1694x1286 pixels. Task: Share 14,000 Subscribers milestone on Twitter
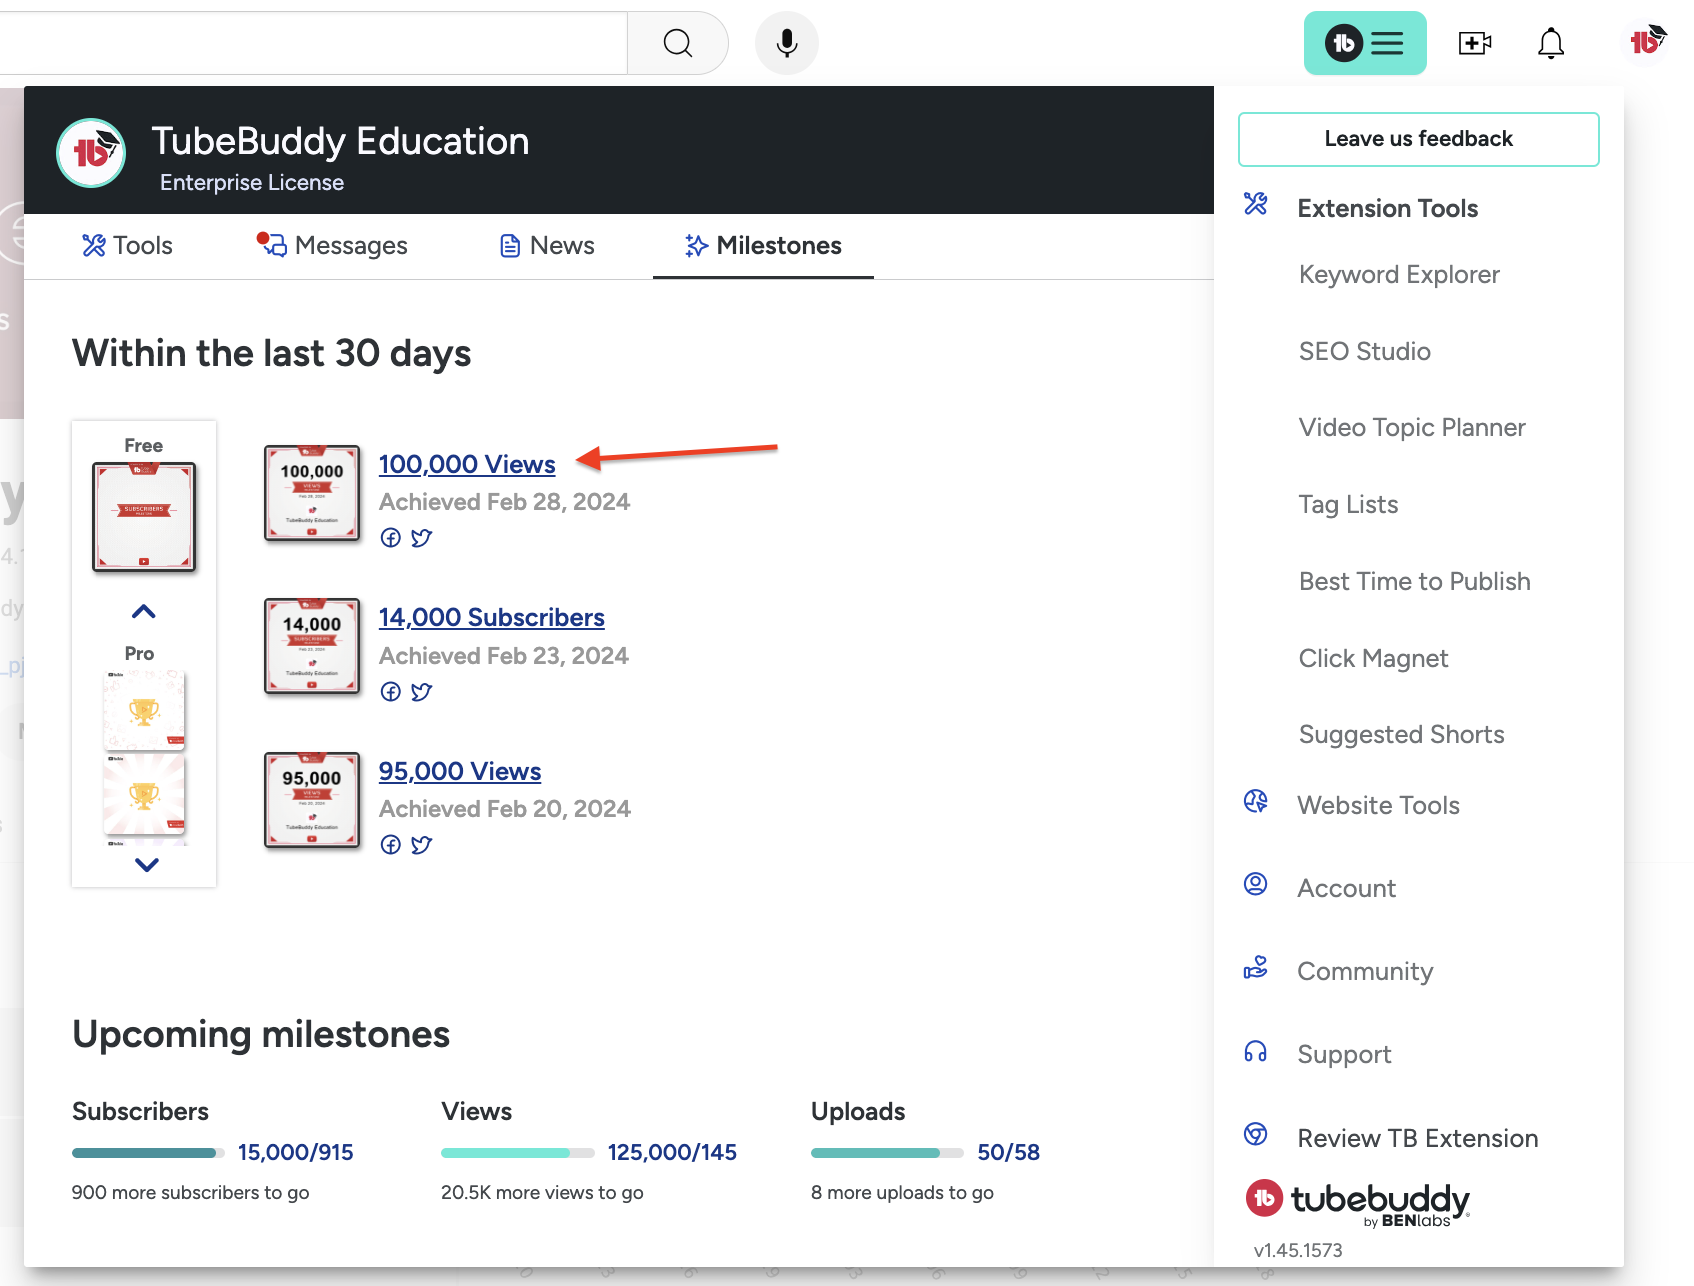pyautogui.click(x=422, y=692)
